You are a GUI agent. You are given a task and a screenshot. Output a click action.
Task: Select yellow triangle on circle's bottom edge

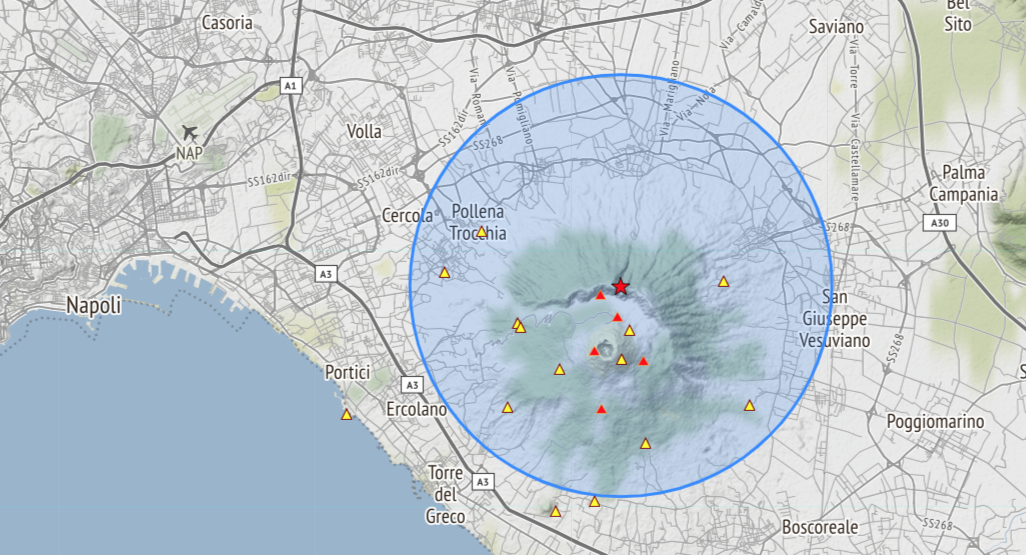point(595,502)
